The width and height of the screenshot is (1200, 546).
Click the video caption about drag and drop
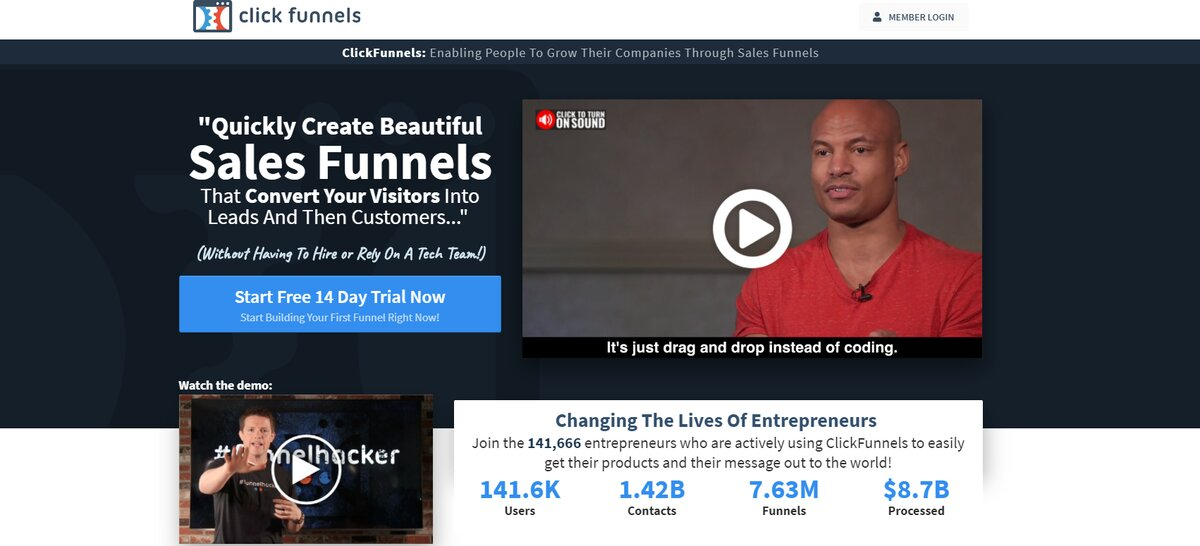pos(752,348)
